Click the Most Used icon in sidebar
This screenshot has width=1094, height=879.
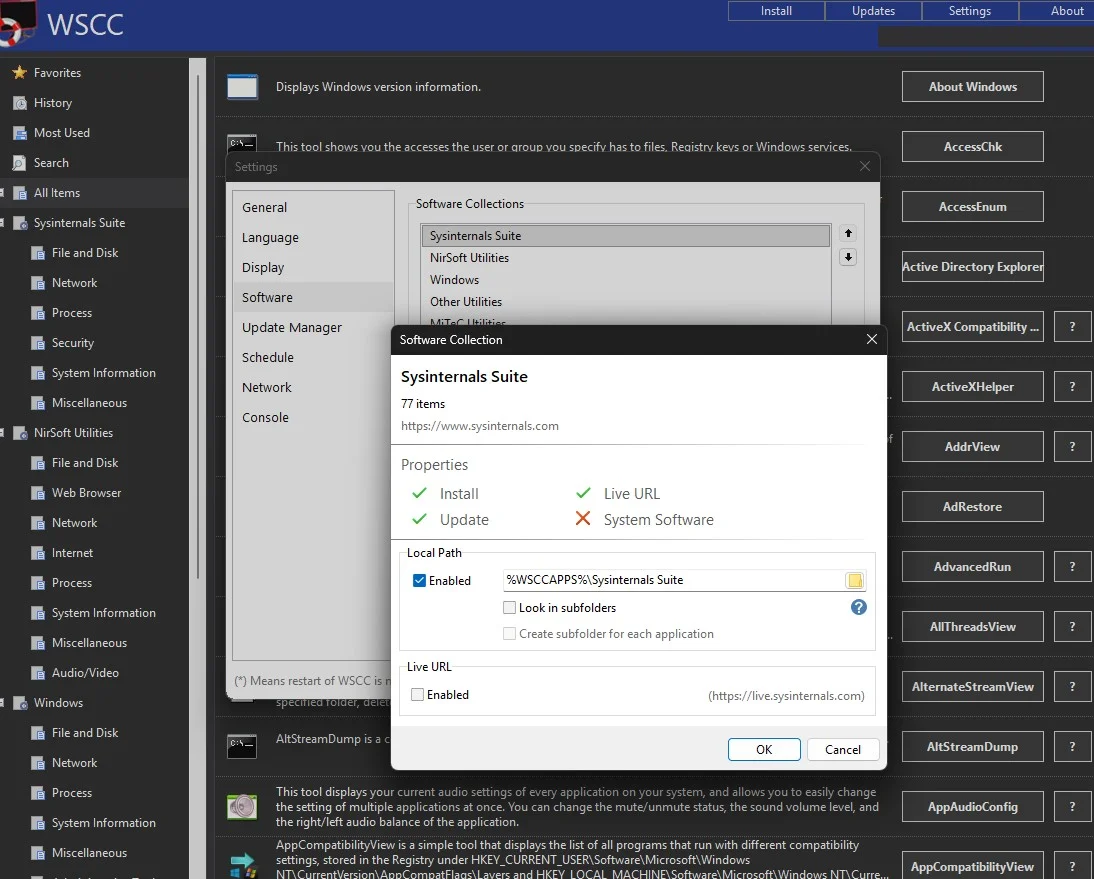tap(20, 133)
